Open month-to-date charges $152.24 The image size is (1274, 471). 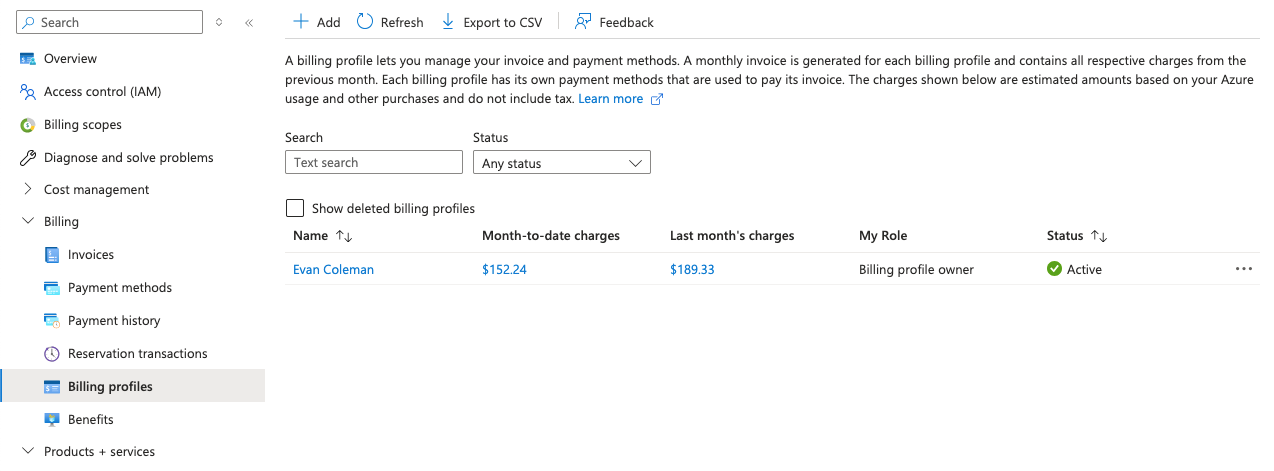pos(504,269)
